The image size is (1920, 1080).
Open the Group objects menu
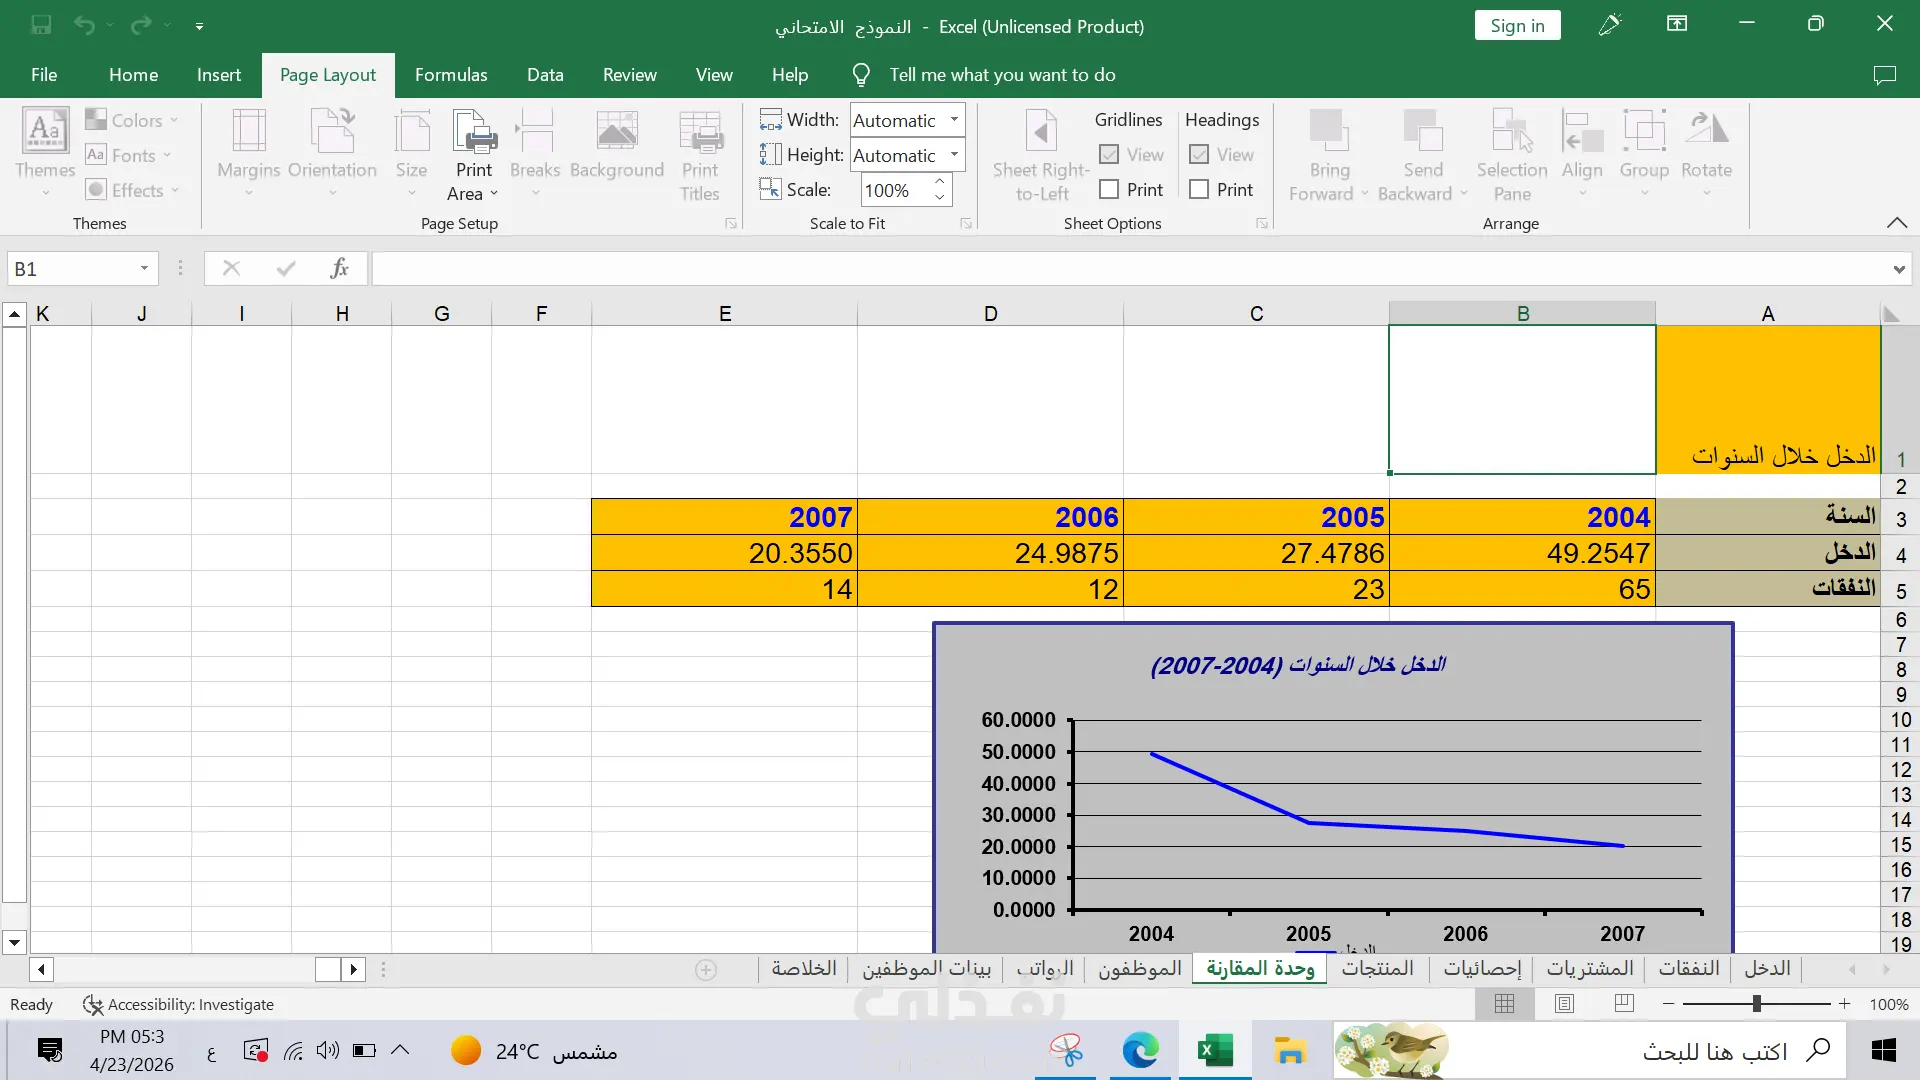(x=1644, y=152)
